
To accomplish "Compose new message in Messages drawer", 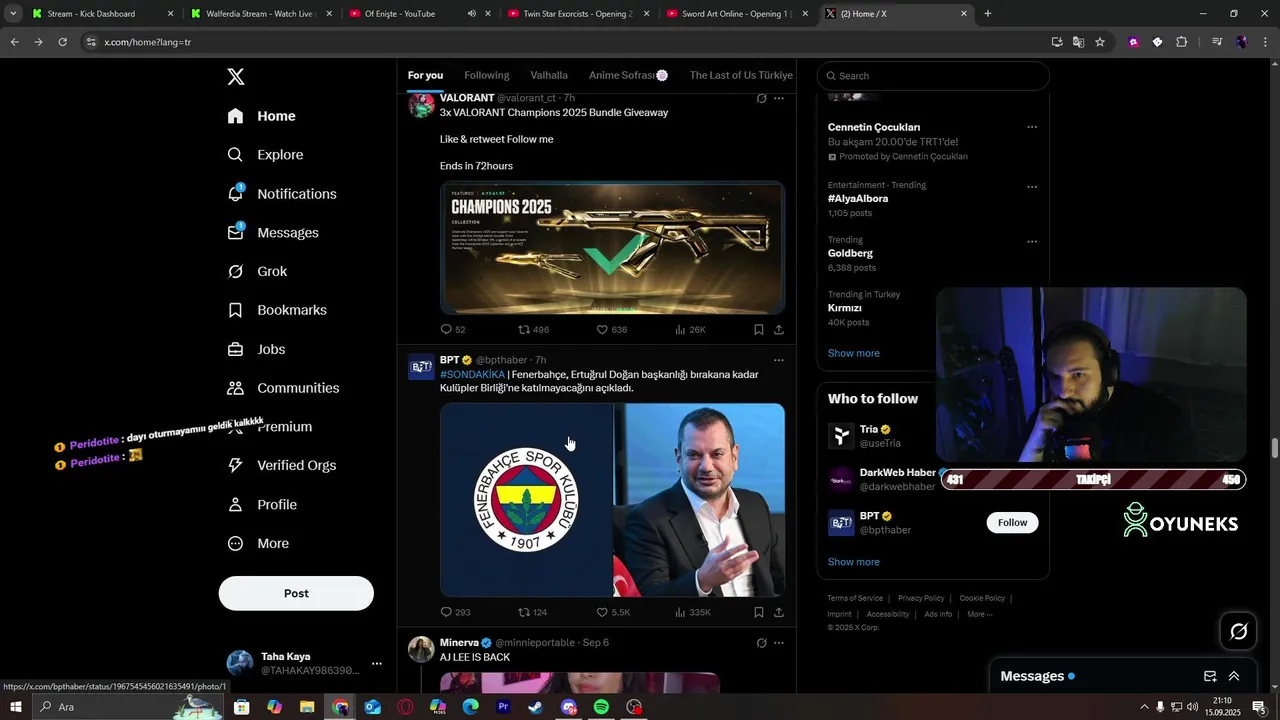I will [1210, 676].
